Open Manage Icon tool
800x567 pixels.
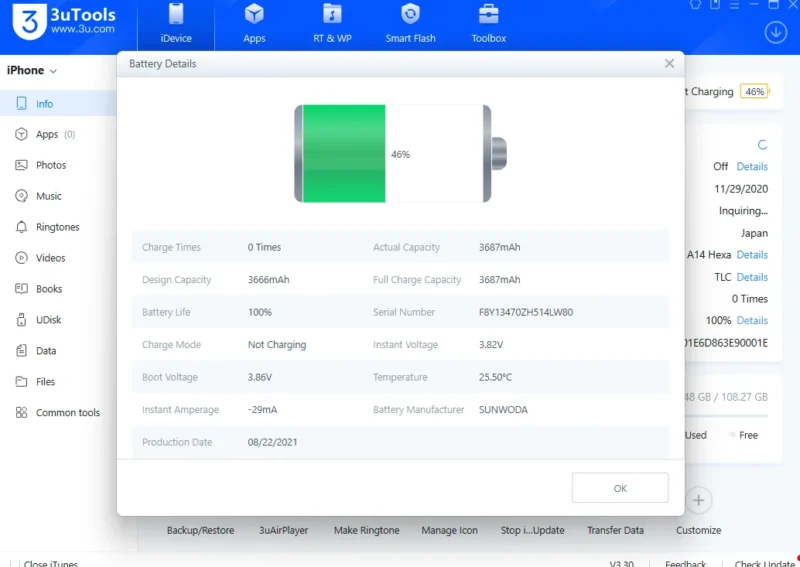pos(449,530)
